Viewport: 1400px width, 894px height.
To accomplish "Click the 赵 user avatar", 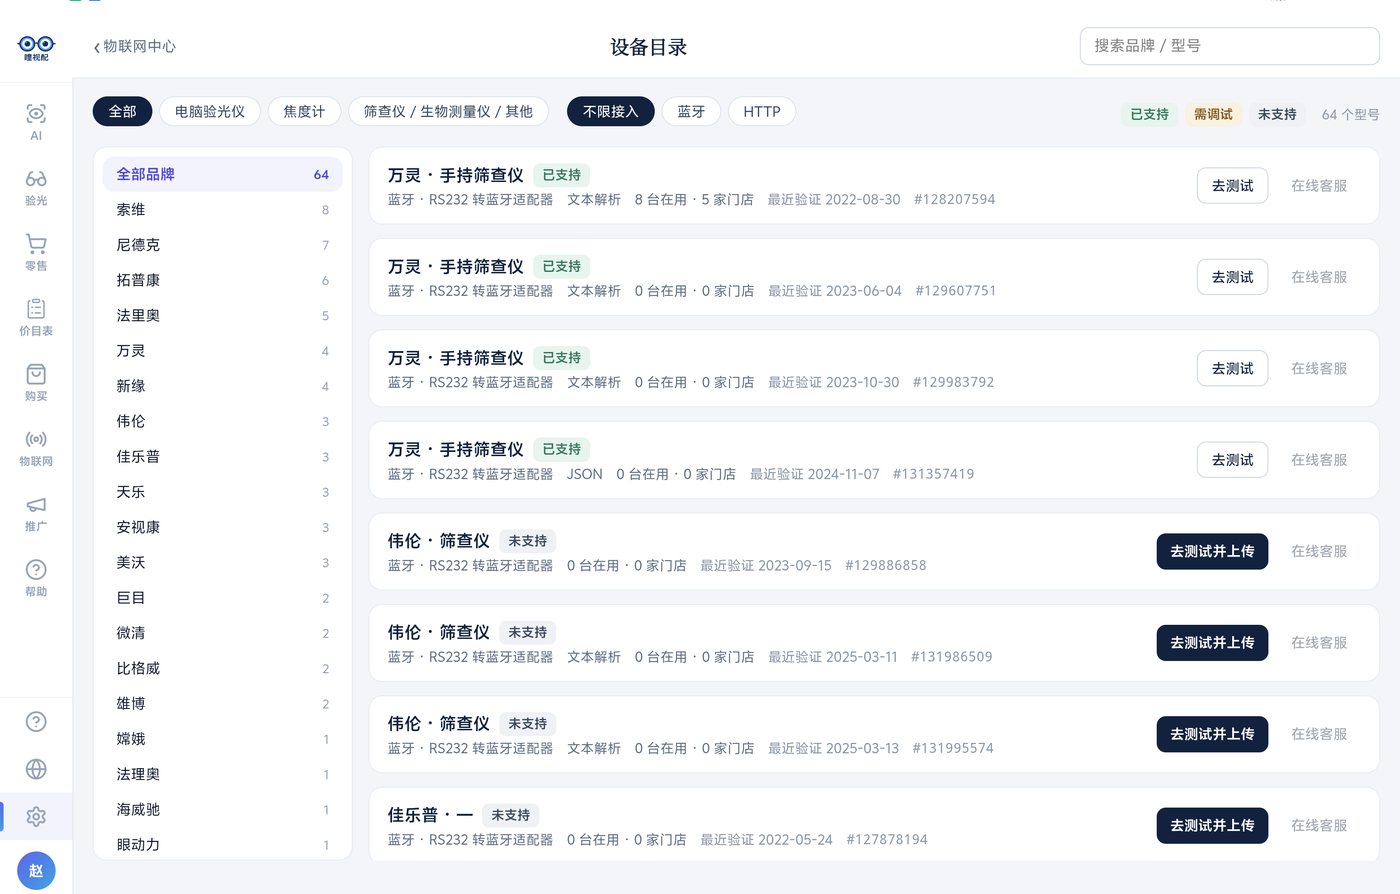I will (36, 871).
